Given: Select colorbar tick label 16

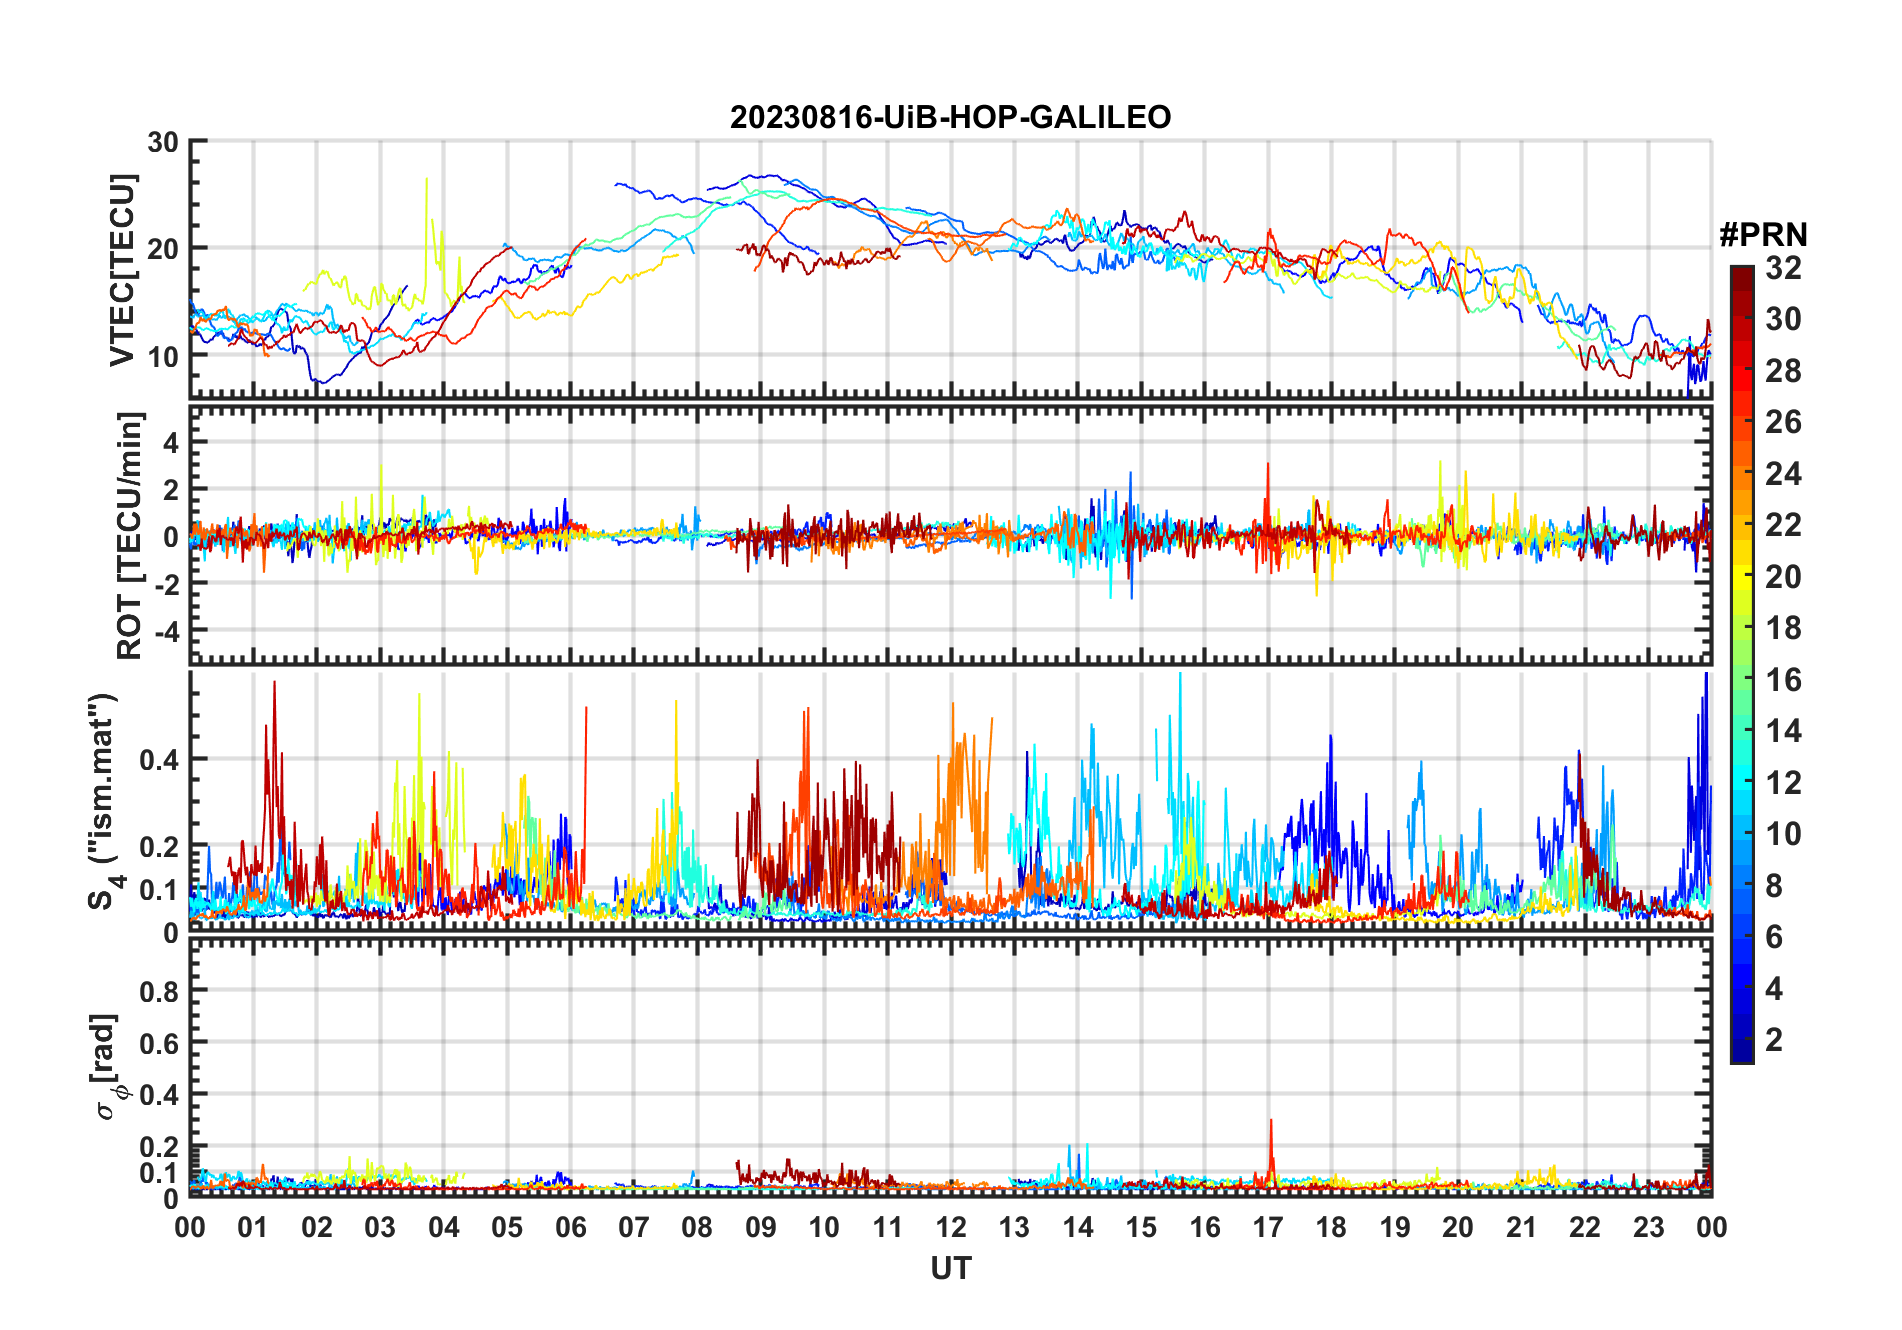Looking at the screenshot, I should point(1783,680).
